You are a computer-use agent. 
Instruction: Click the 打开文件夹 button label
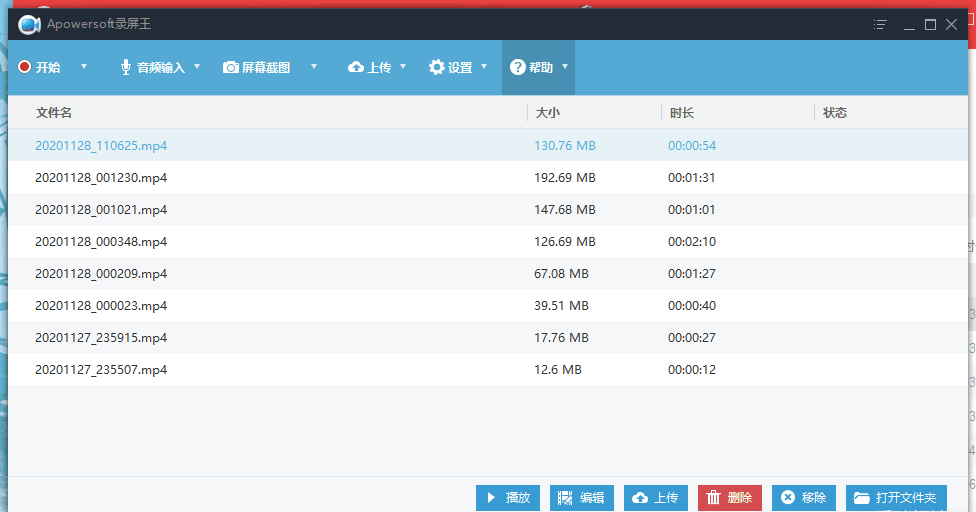point(906,498)
